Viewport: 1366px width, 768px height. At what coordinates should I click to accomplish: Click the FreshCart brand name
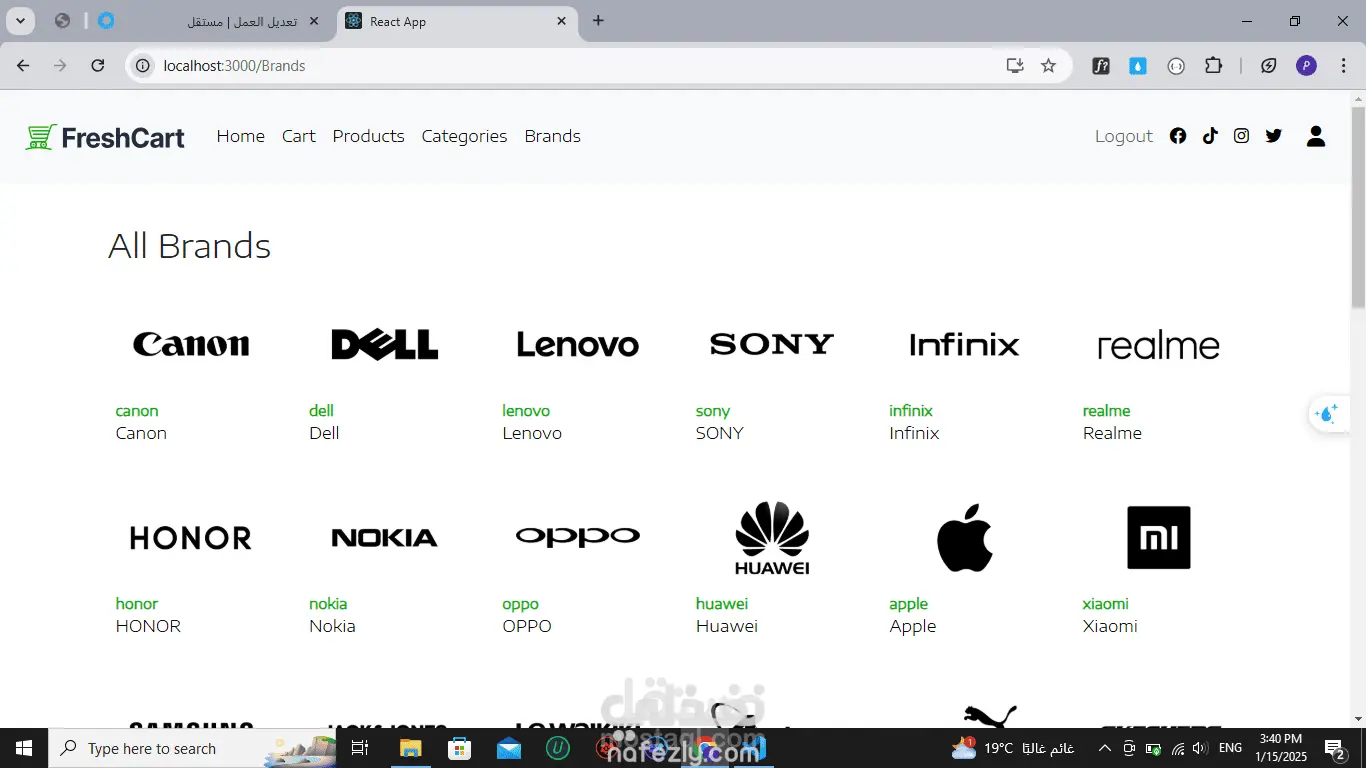[x=123, y=137]
